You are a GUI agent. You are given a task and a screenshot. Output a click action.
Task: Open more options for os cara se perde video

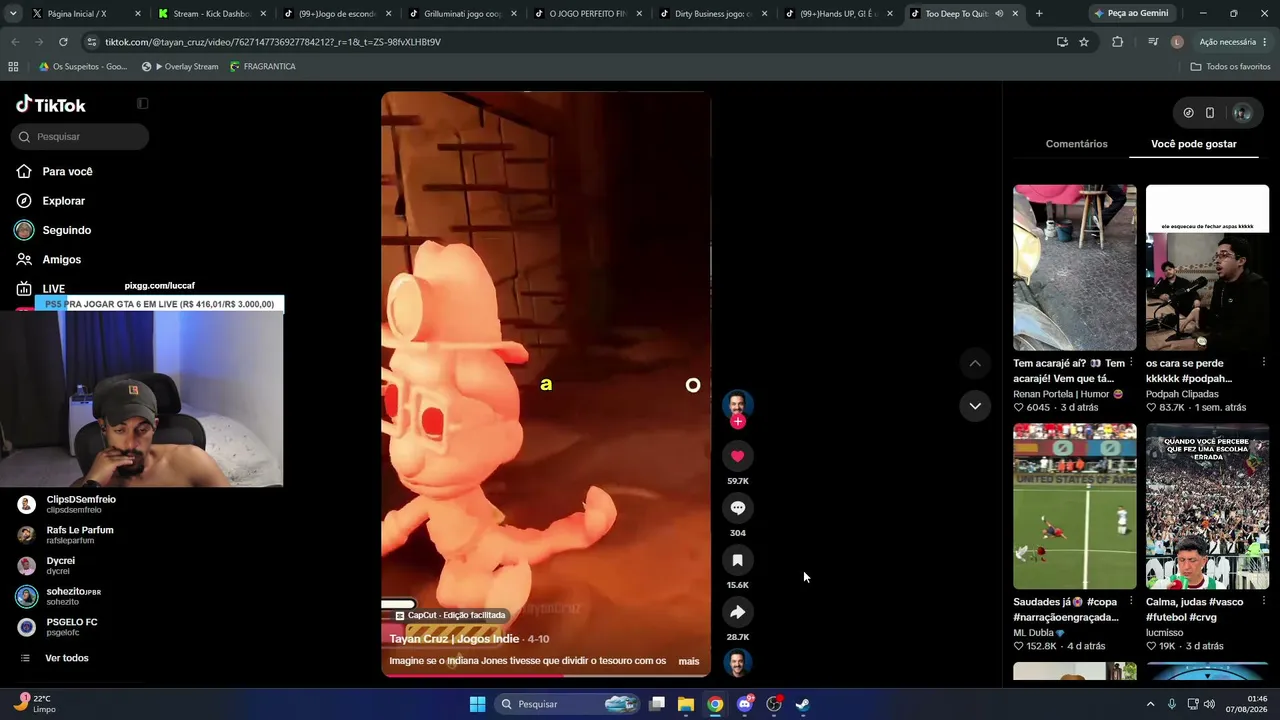point(1264,363)
